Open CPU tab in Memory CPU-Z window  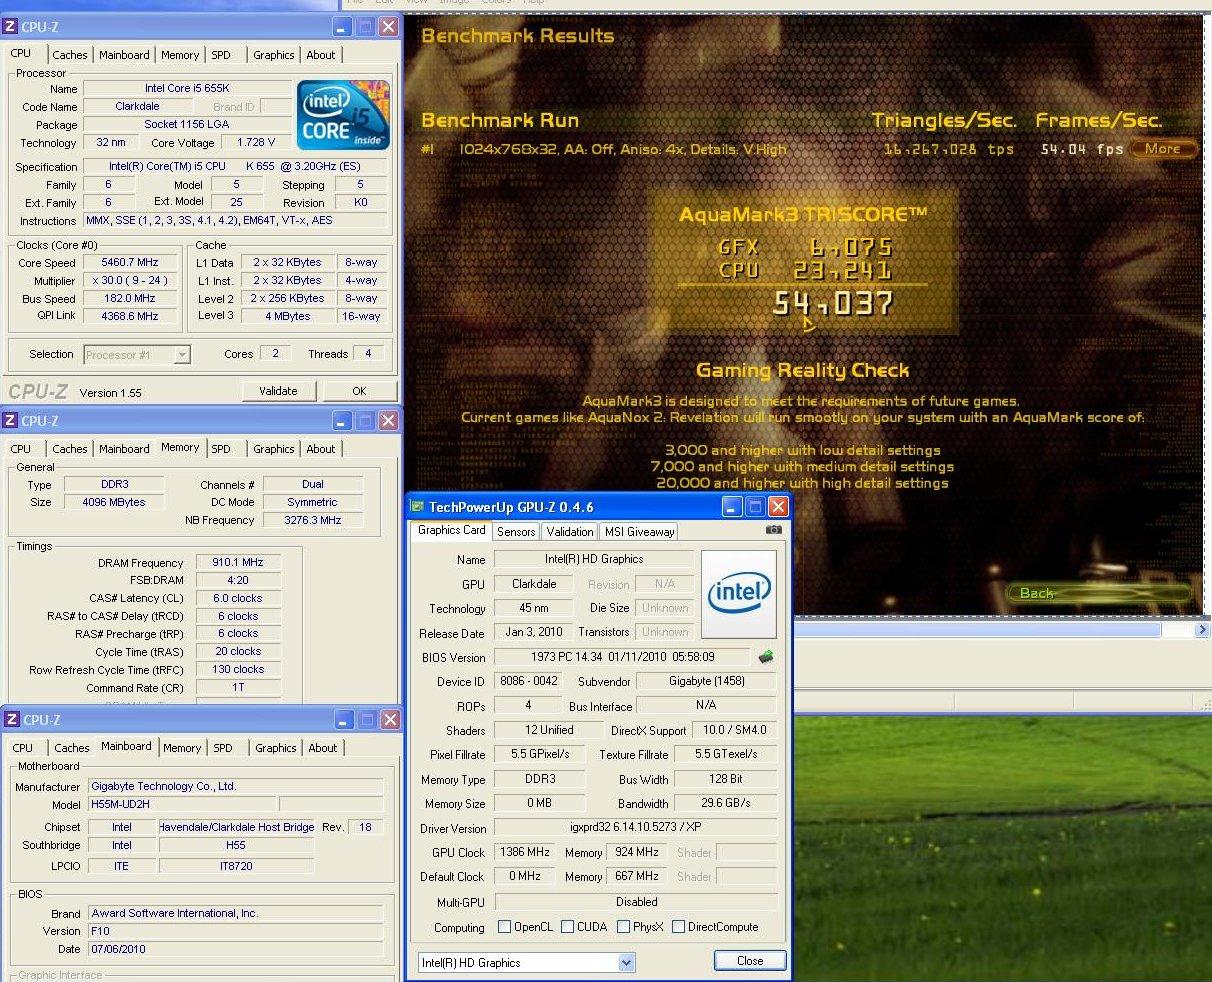coord(21,449)
